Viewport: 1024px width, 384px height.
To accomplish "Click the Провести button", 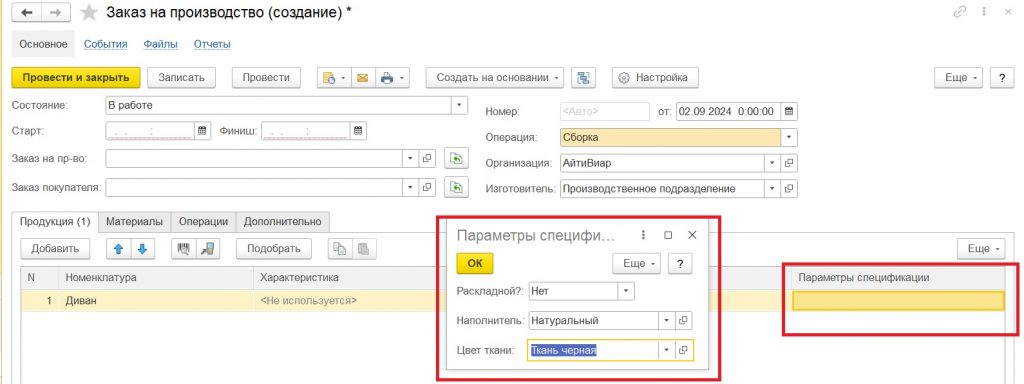I will [266, 78].
